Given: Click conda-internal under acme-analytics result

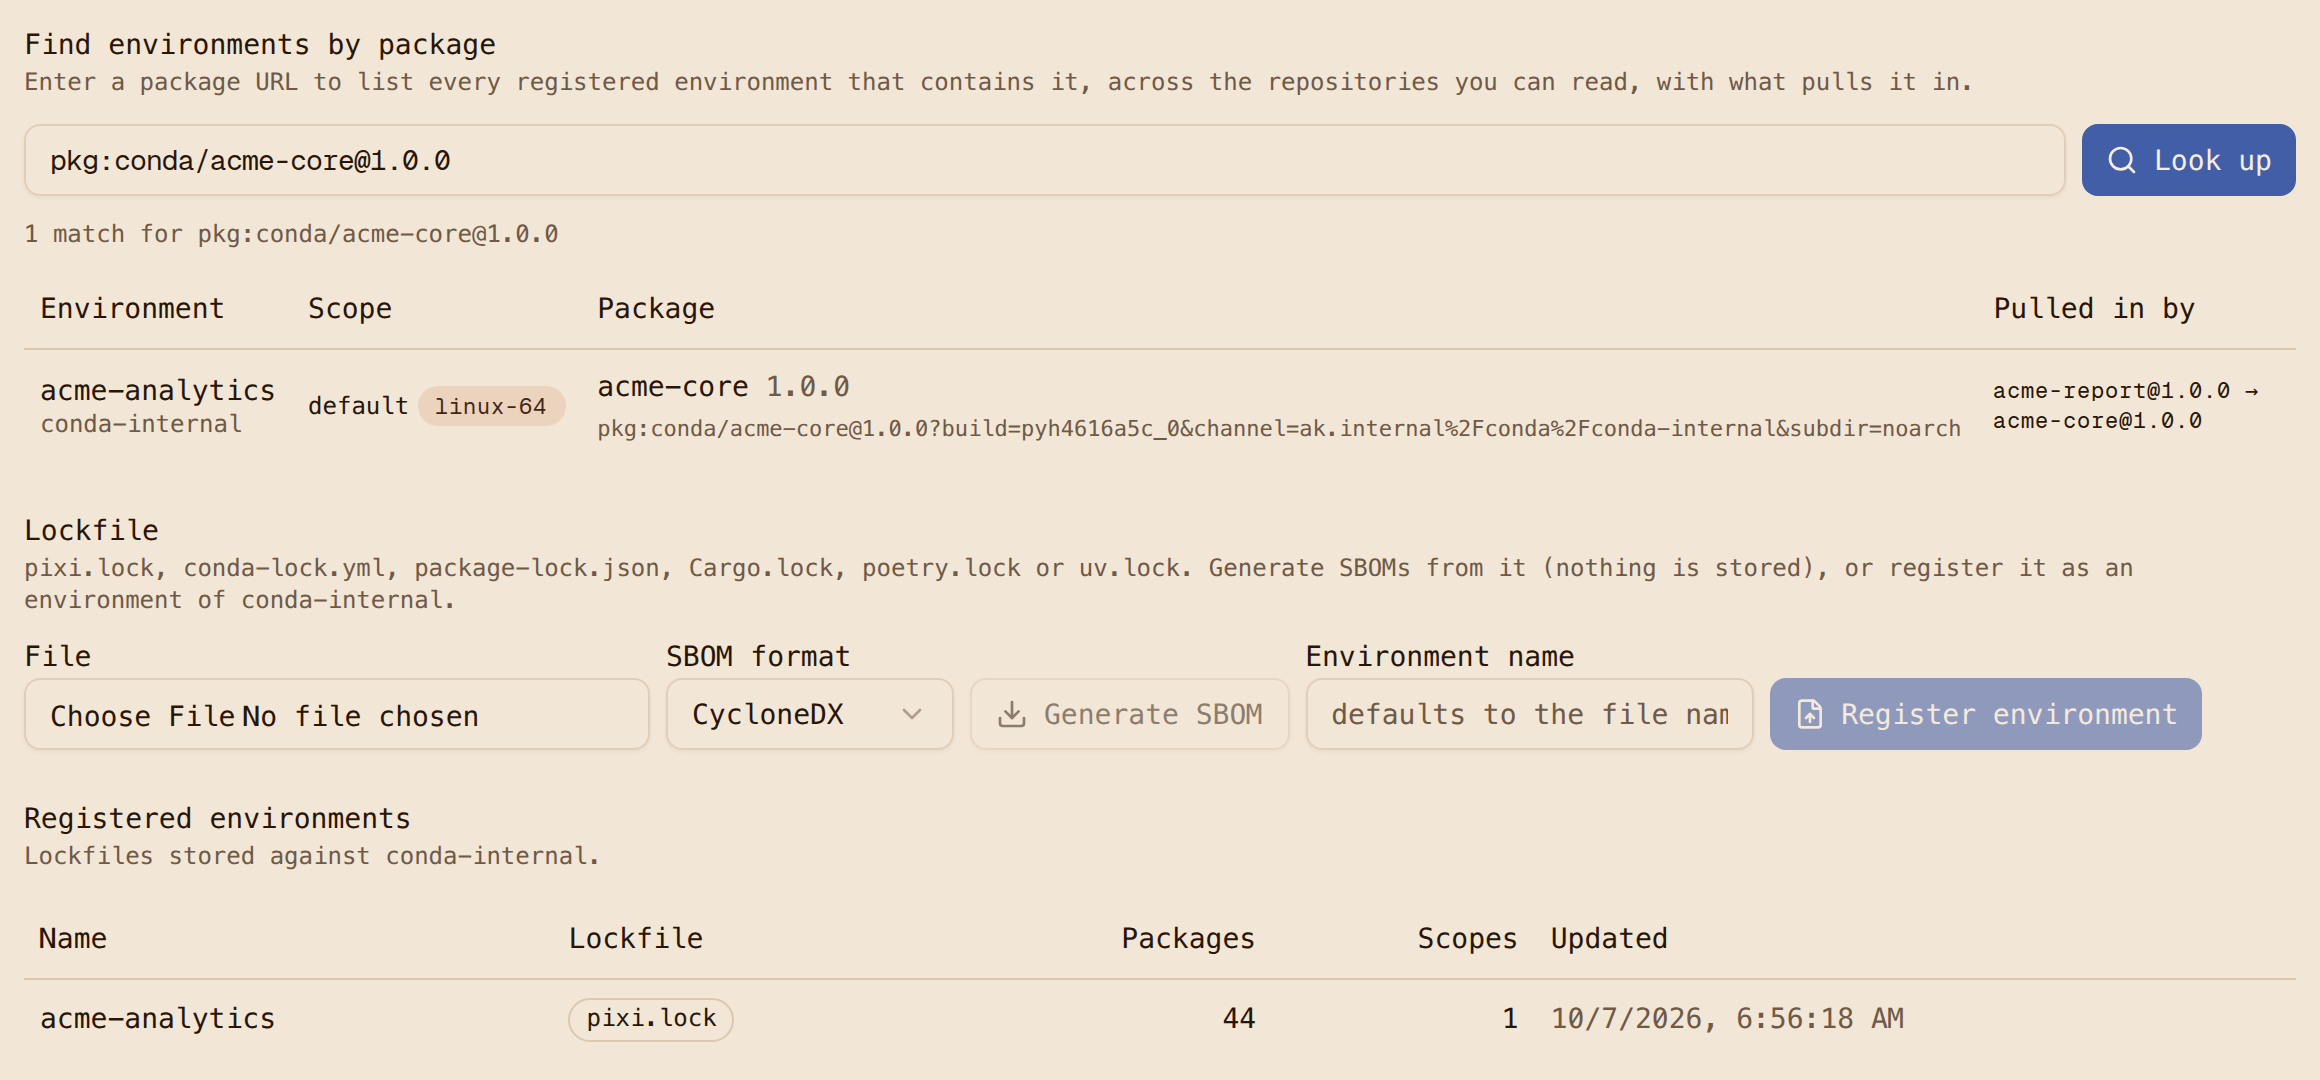Looking at the screenshot, I should click(141, 424).
